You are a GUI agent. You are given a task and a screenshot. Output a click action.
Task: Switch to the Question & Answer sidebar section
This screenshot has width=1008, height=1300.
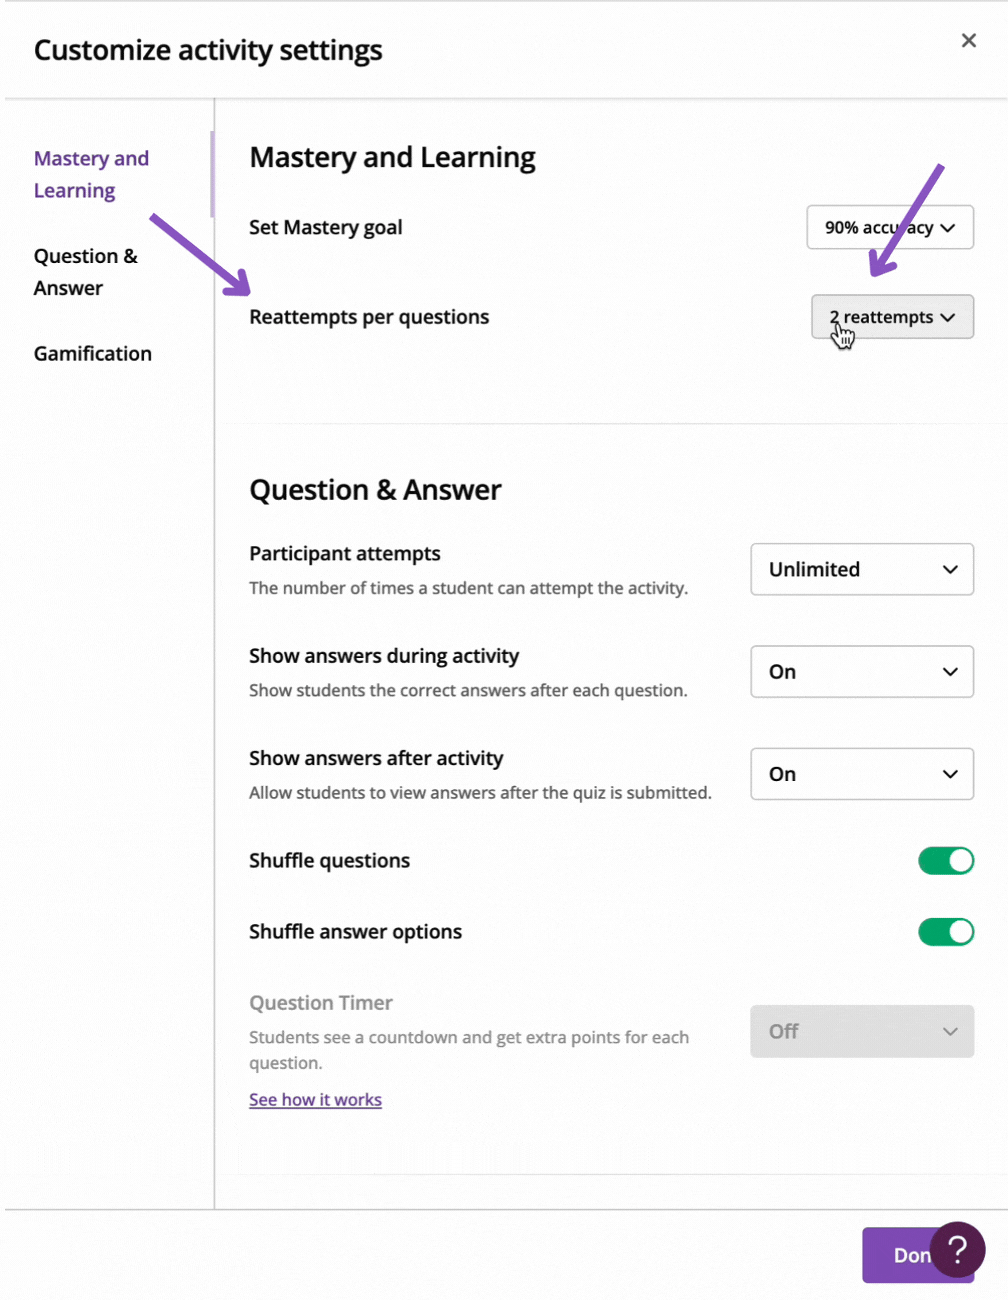[x=85, y=272]
